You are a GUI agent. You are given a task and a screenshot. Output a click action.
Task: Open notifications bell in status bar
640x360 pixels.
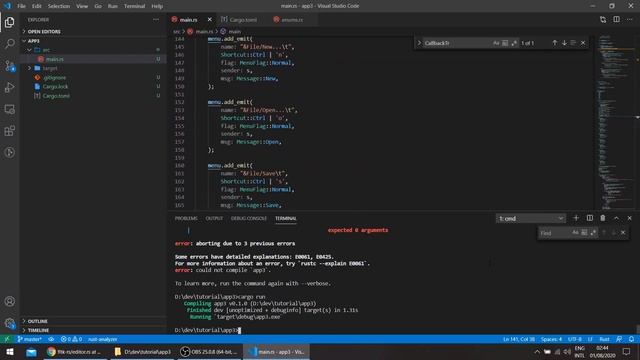(x=631, y=339)
